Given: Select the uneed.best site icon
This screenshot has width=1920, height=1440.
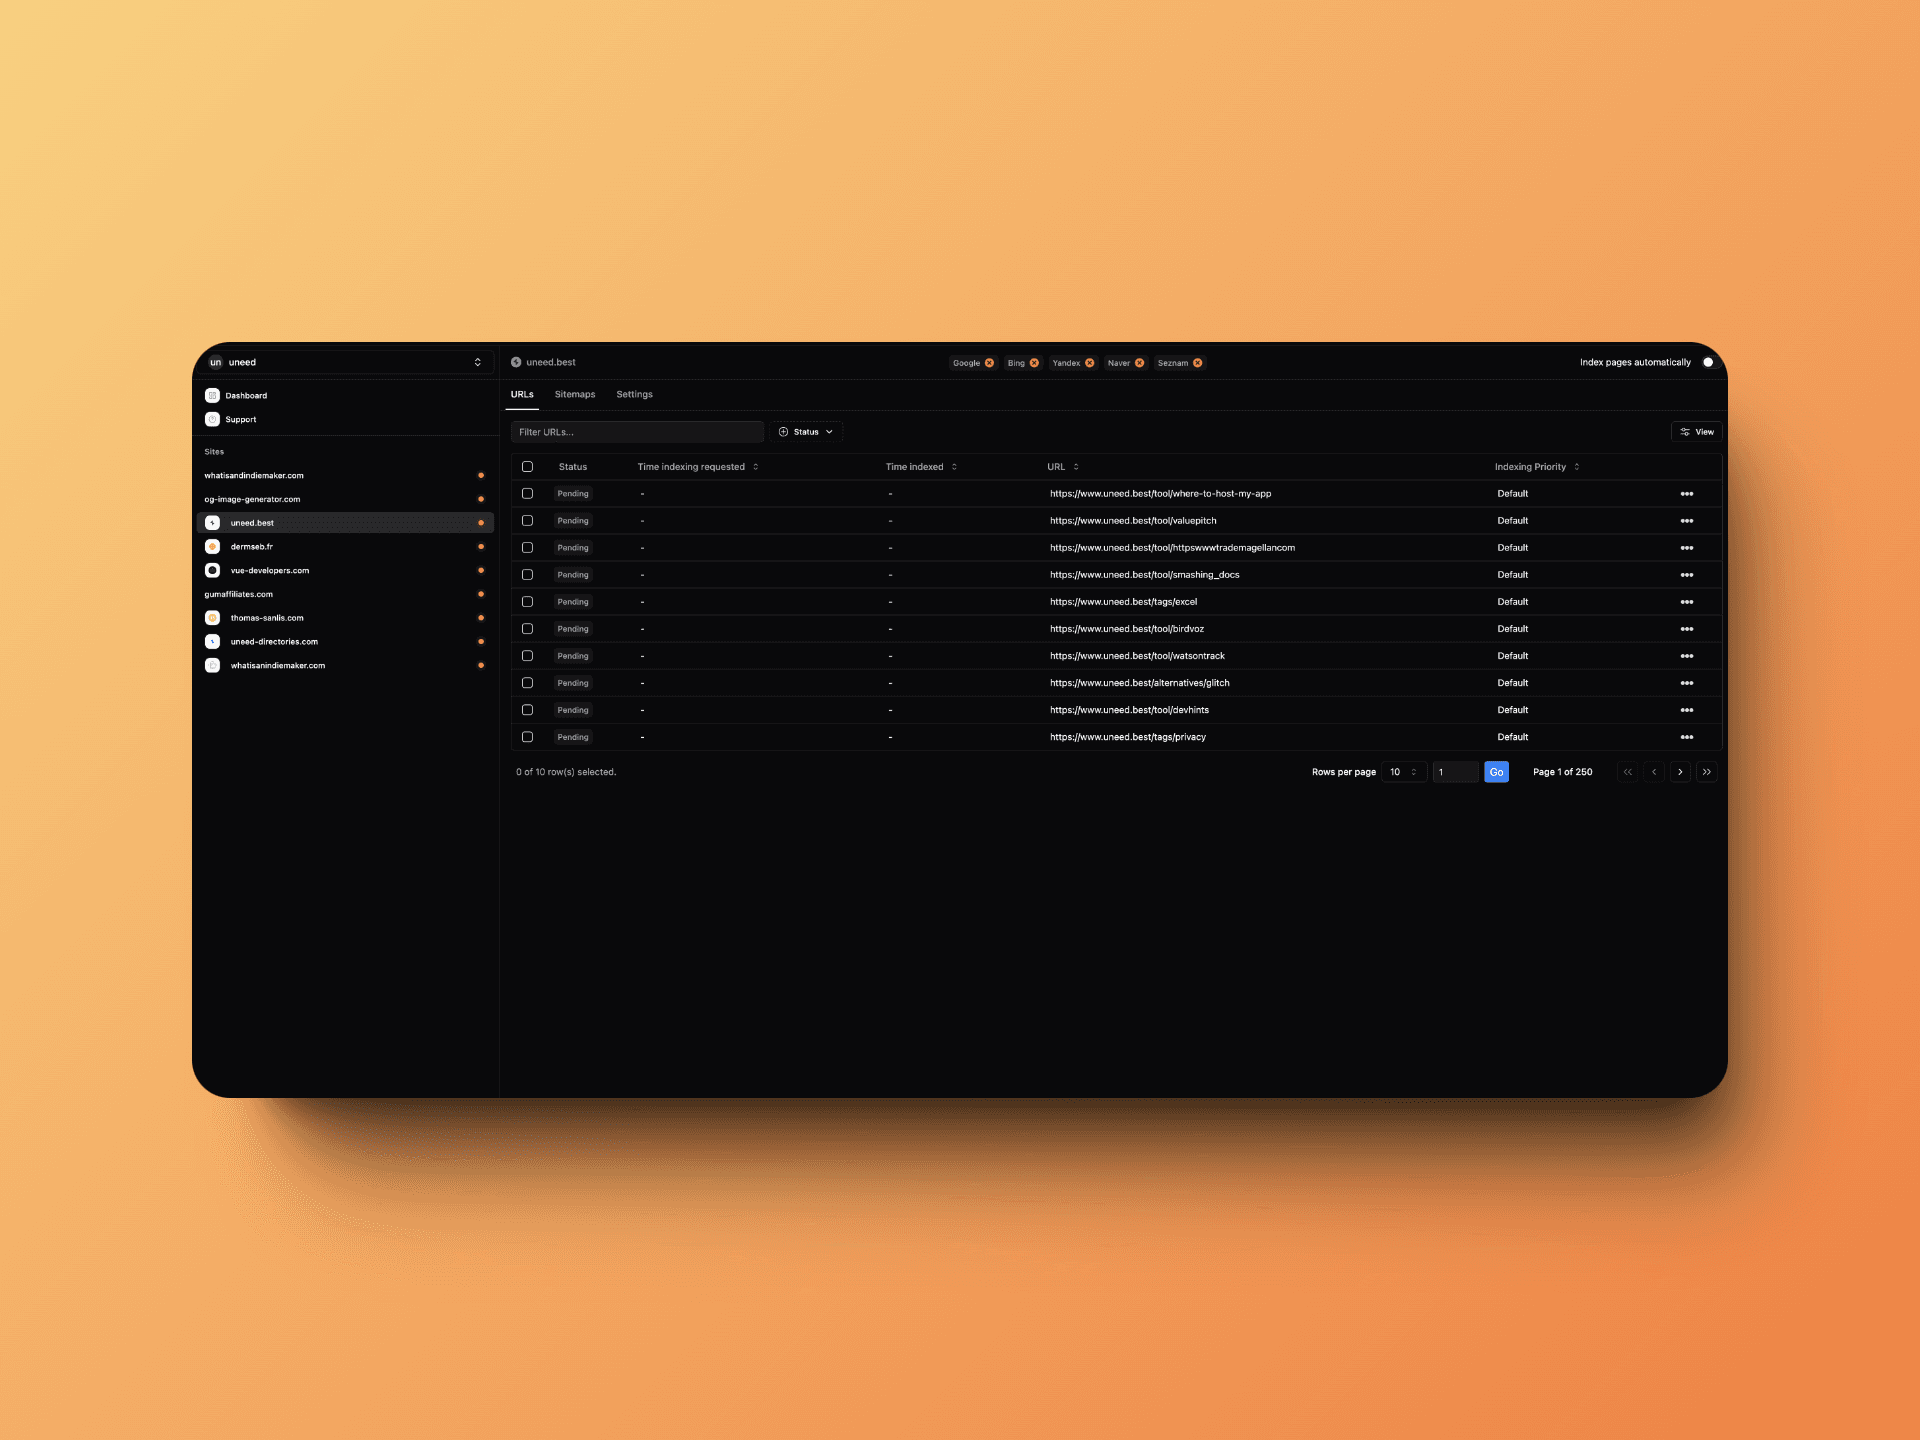Looking at the screenshot, I should tap(212, 522).
